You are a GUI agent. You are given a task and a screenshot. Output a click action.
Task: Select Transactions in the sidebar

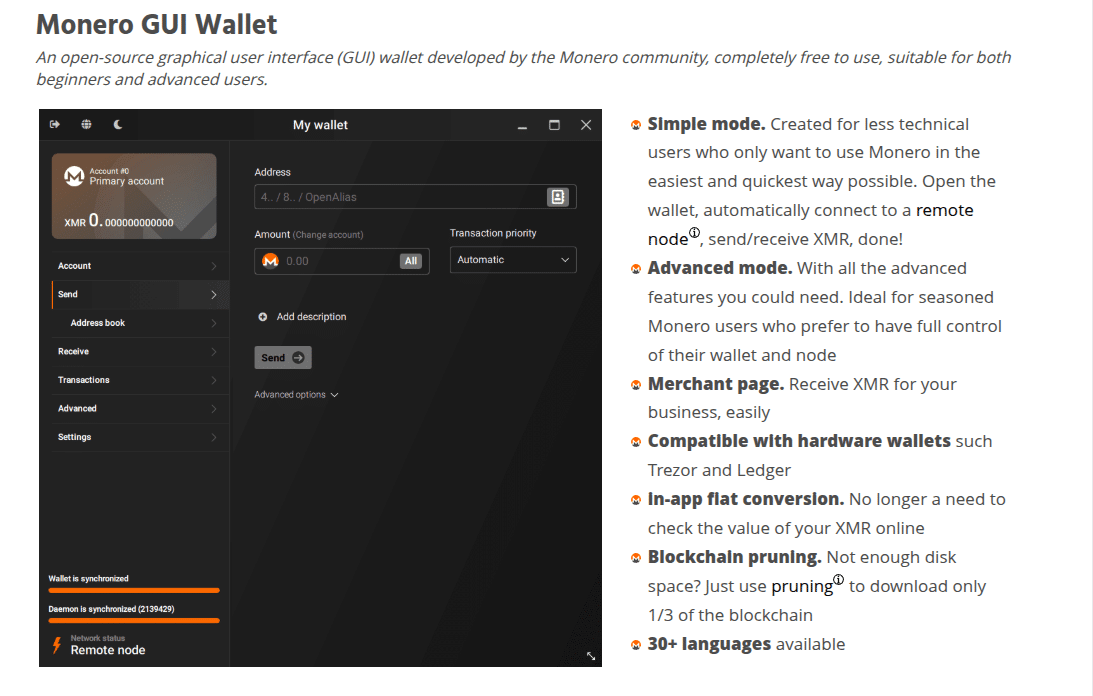pos(84,380)
